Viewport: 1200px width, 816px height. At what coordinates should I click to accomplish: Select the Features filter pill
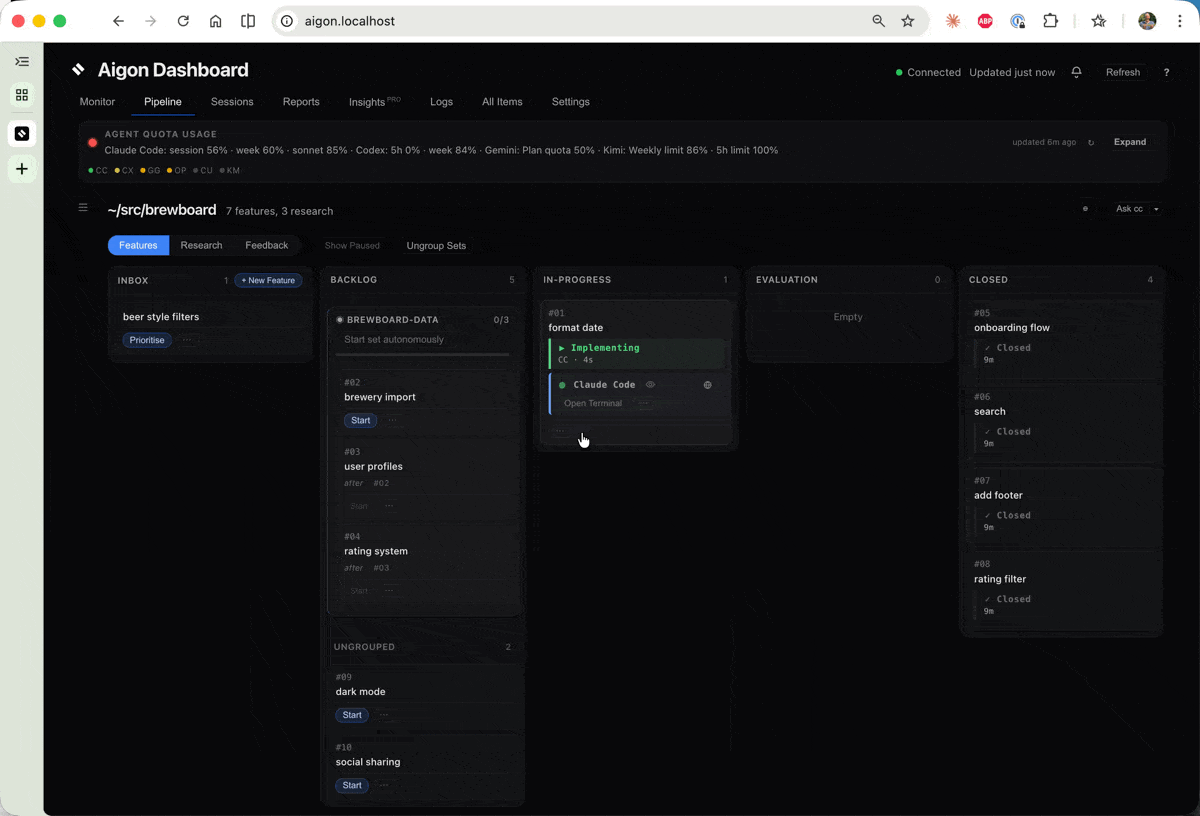coord(138,245)
